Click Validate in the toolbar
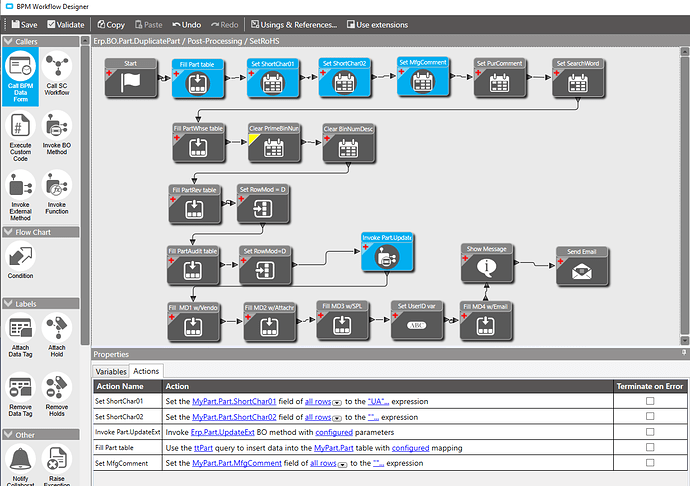The image size is (690, 486). (x=66, y=25)
